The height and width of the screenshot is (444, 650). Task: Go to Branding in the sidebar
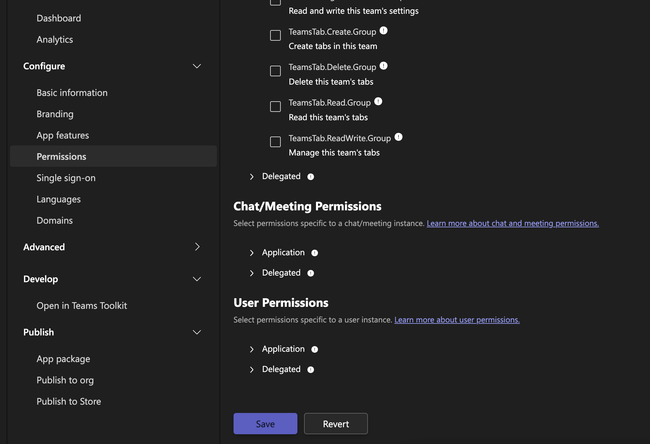pos(55,114)
